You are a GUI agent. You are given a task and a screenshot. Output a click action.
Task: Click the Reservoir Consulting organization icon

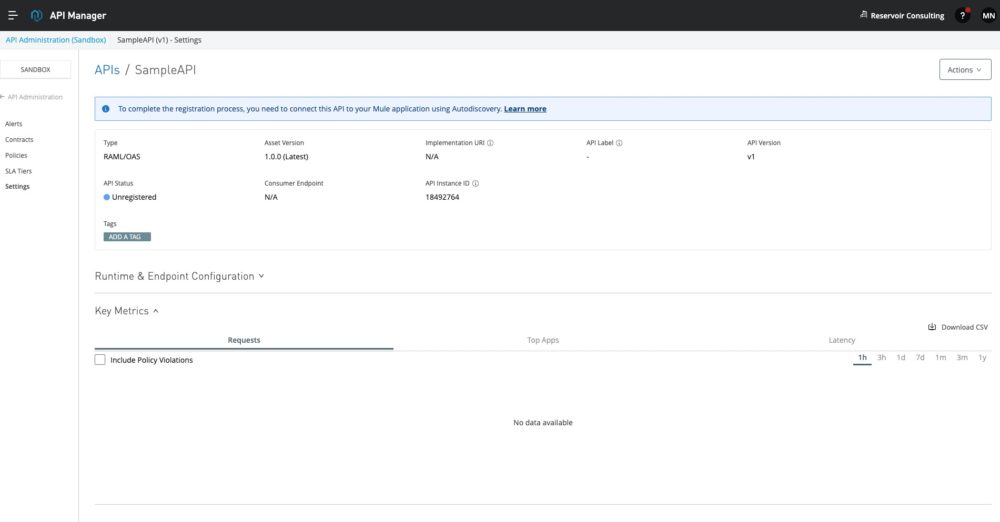[x=864, y=15]
